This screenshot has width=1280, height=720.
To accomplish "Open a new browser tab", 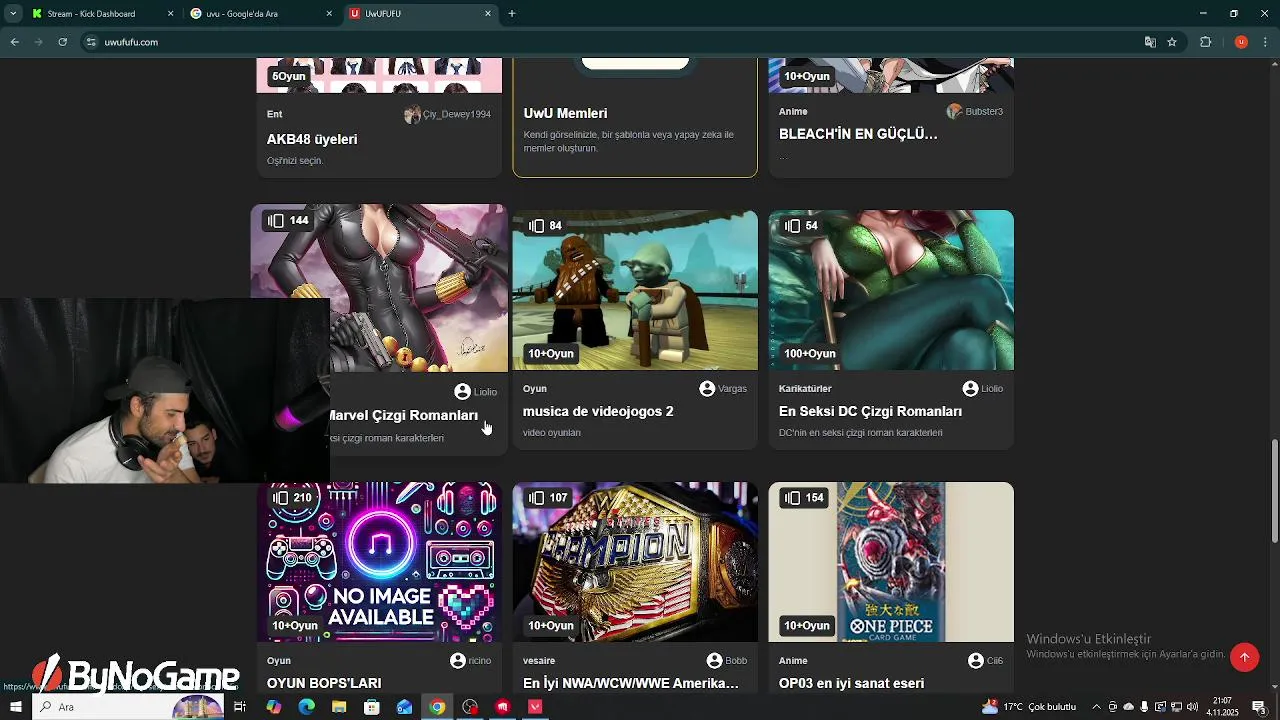I will click(x=512, y=14).
